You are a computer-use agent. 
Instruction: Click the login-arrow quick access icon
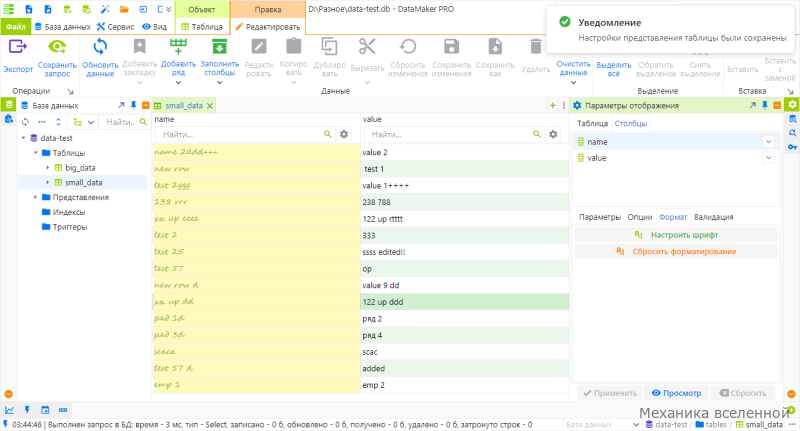[x=143, y=9]
